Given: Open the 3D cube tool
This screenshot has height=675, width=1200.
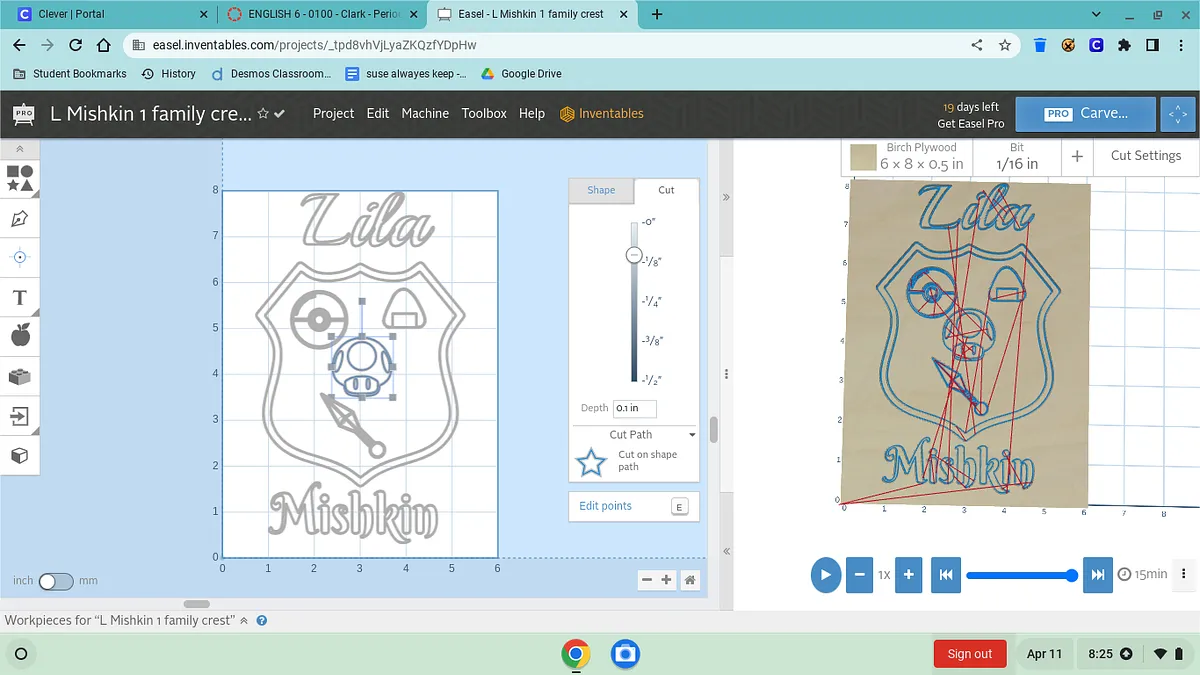Looking at the screenshot, I should 20,456.
